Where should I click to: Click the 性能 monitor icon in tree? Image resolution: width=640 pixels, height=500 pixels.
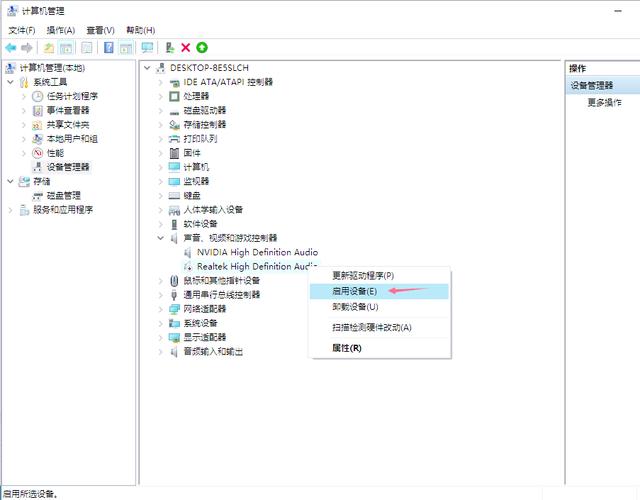pos(38,153)
